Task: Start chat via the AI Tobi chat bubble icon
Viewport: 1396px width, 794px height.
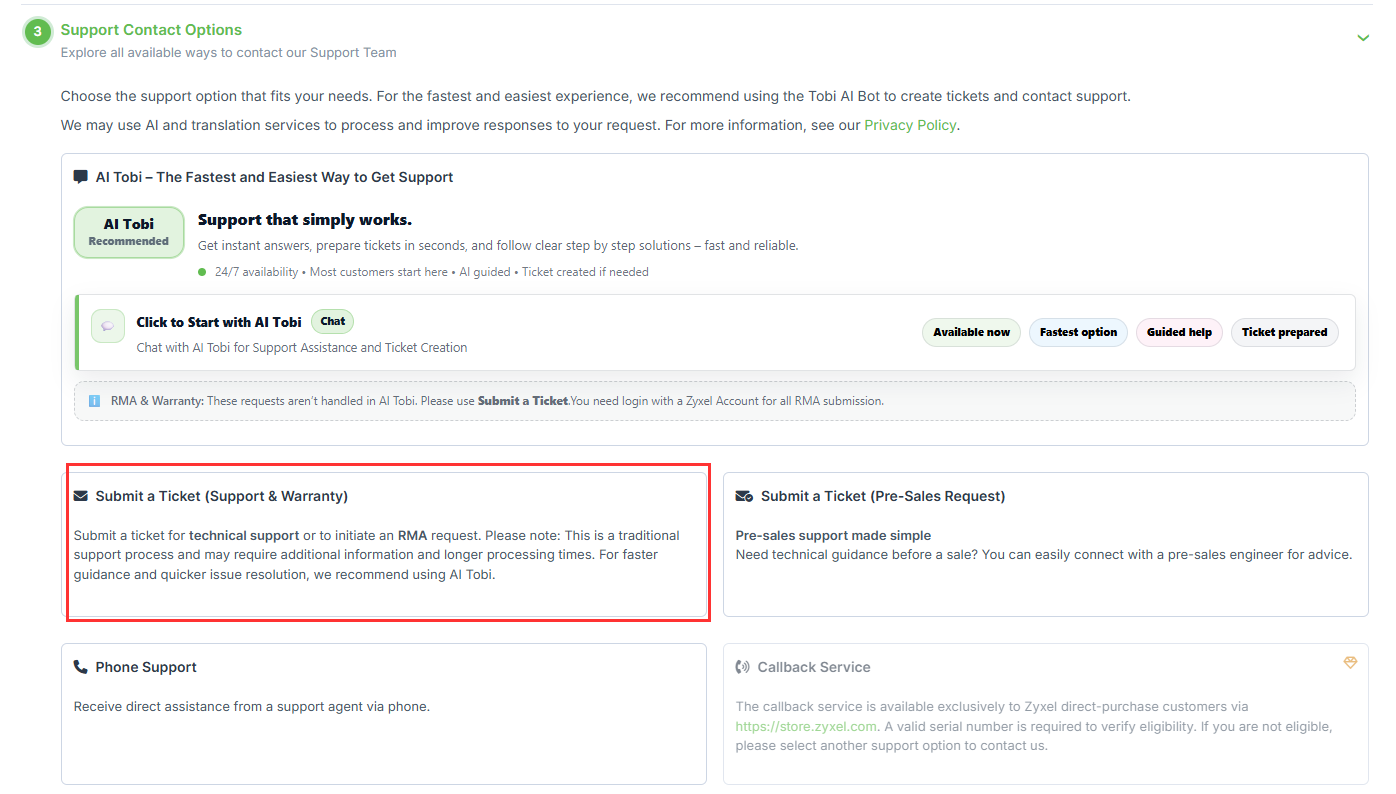Action: pos(108,326)
